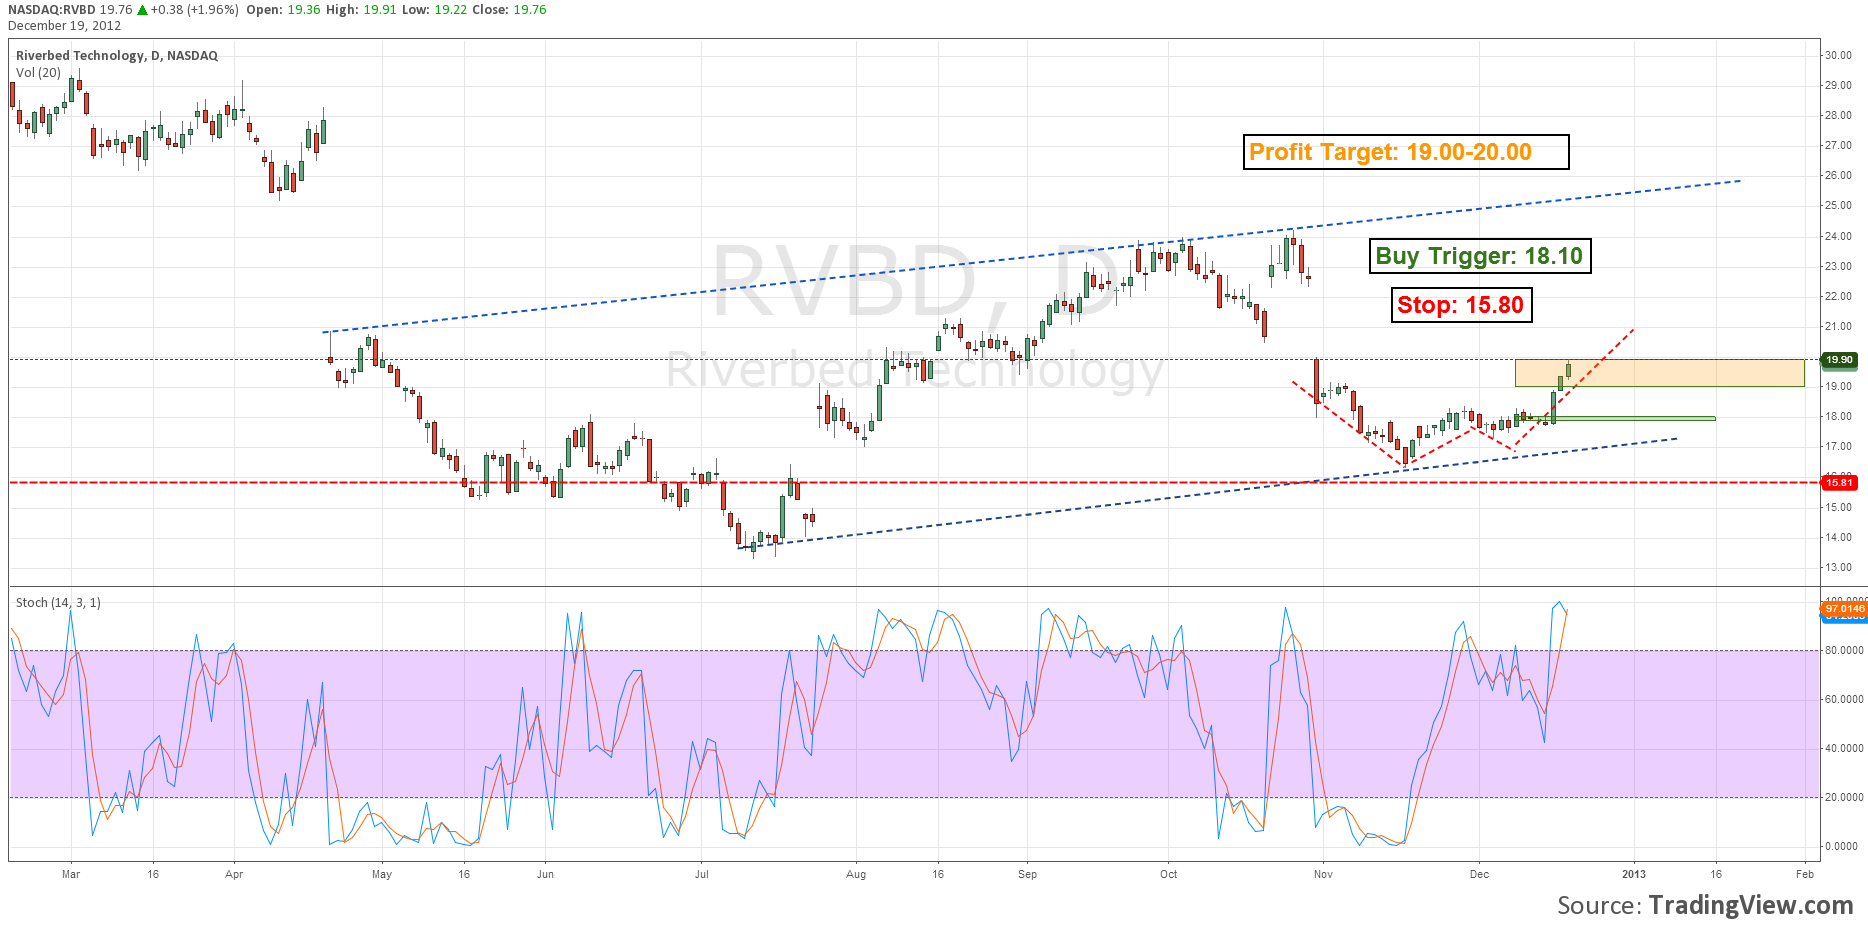The height and width of the screenshot is (932, 1868).
Task: Click the Aug label on time axis
Action: (856, 874)
